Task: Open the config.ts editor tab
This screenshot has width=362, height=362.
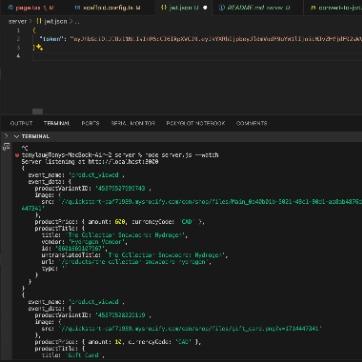Action: [x=107, y=7]
